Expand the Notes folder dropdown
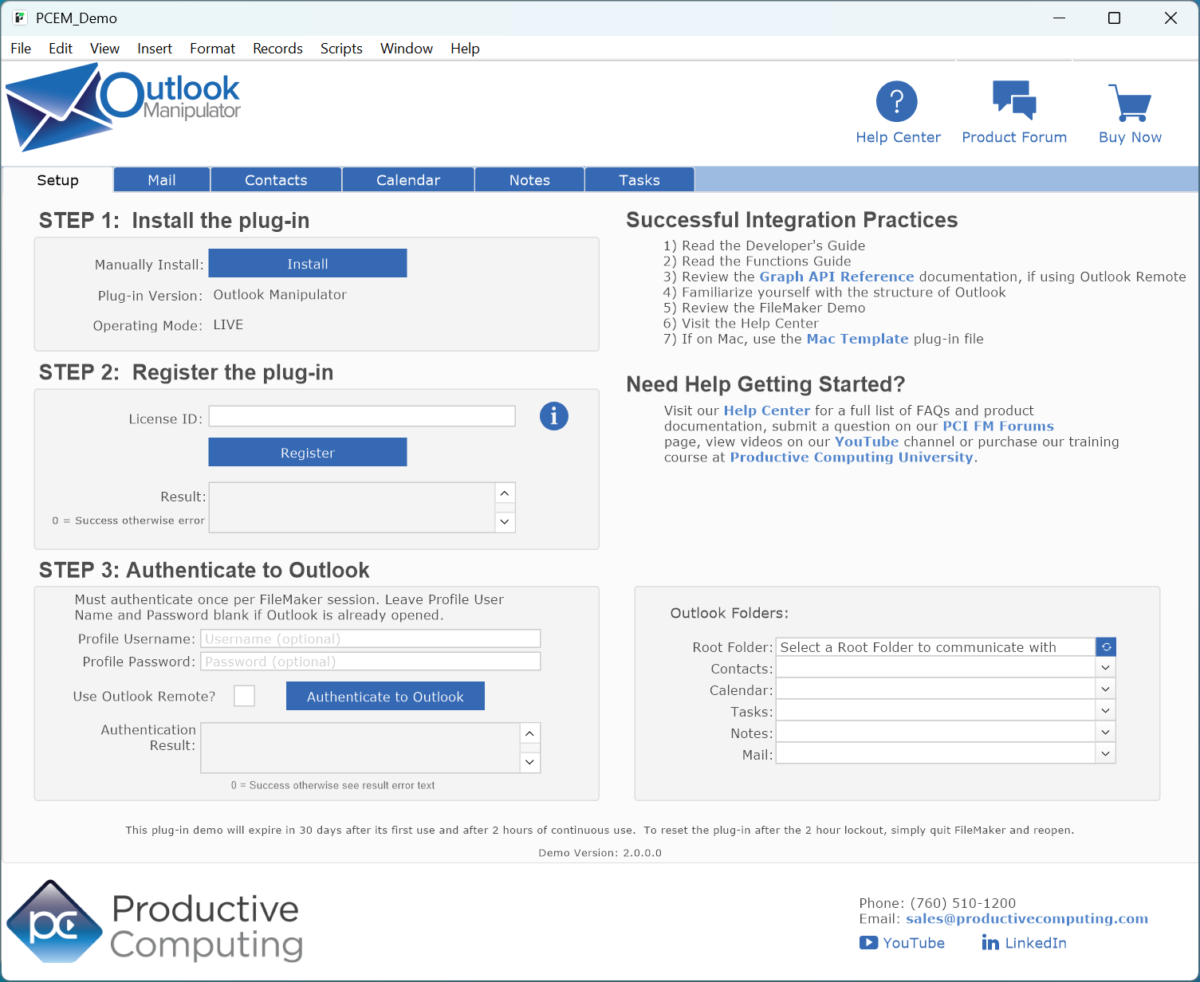This screenshot has width=1200, height=982. 1105,733
